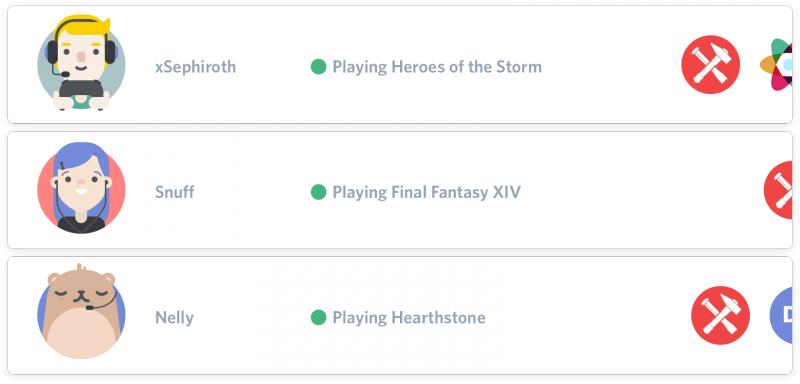
Task: Click the green status indicator next to Hearthstone
Action: pyautogui.click(x=318, y=317)
